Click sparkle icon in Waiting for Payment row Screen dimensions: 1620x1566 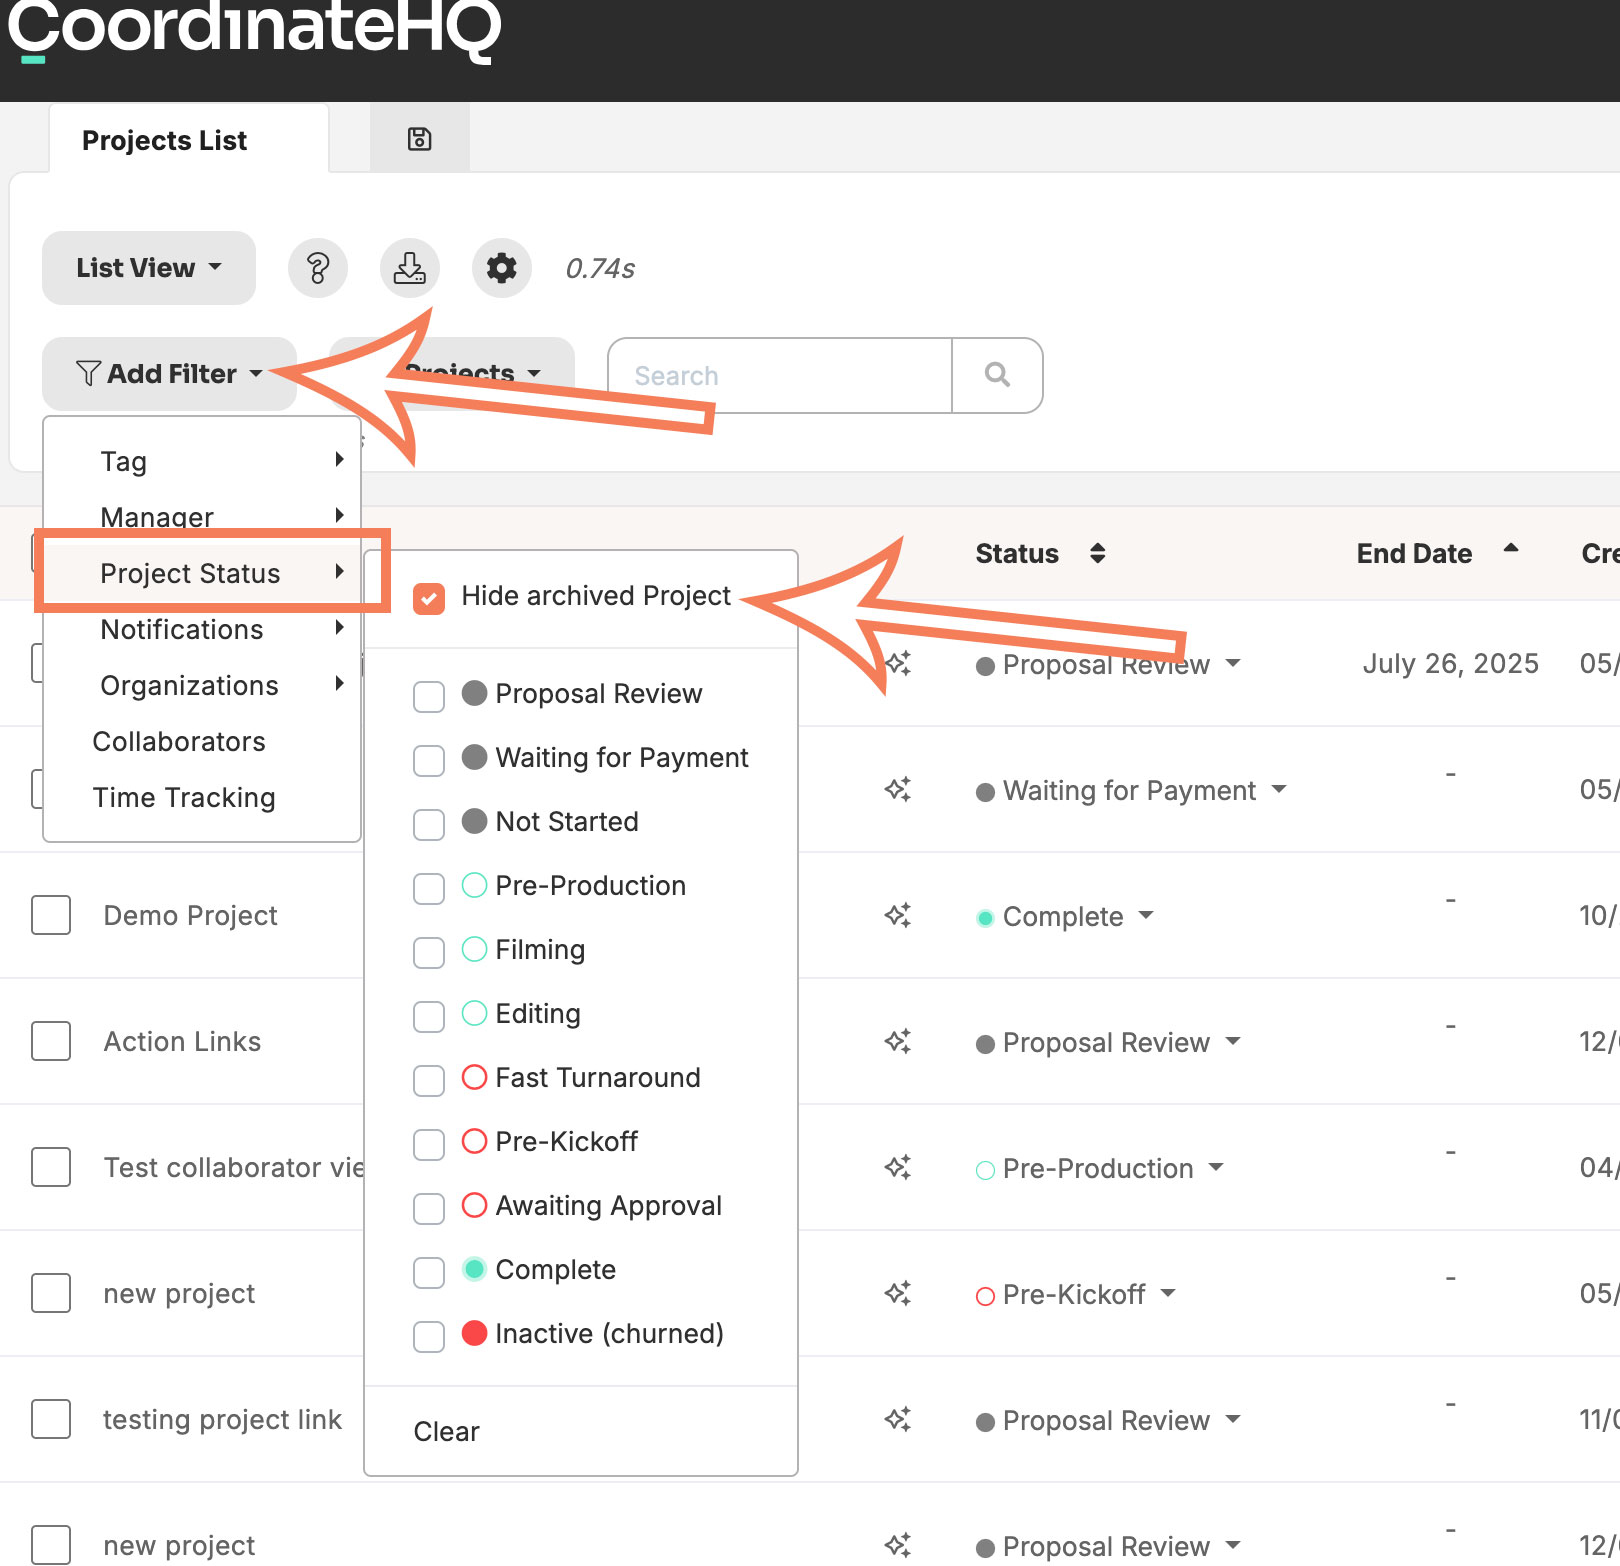pos(897,789)
